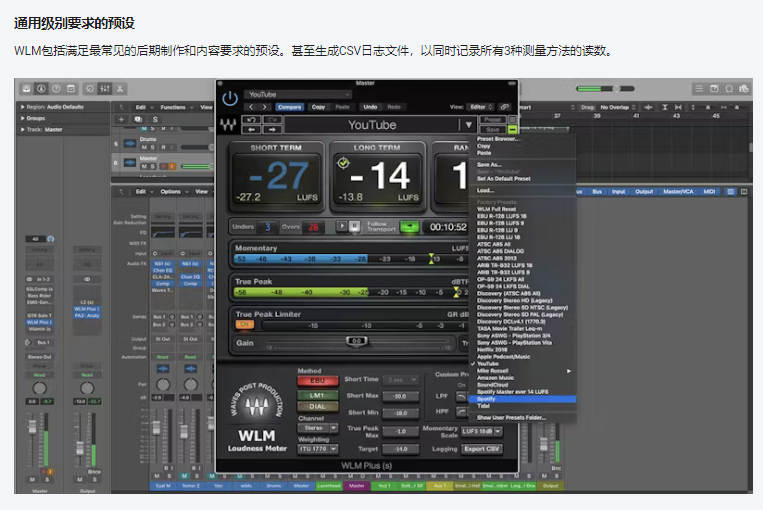
Task: Select the DIAL method button
Action: pos(317,406)
